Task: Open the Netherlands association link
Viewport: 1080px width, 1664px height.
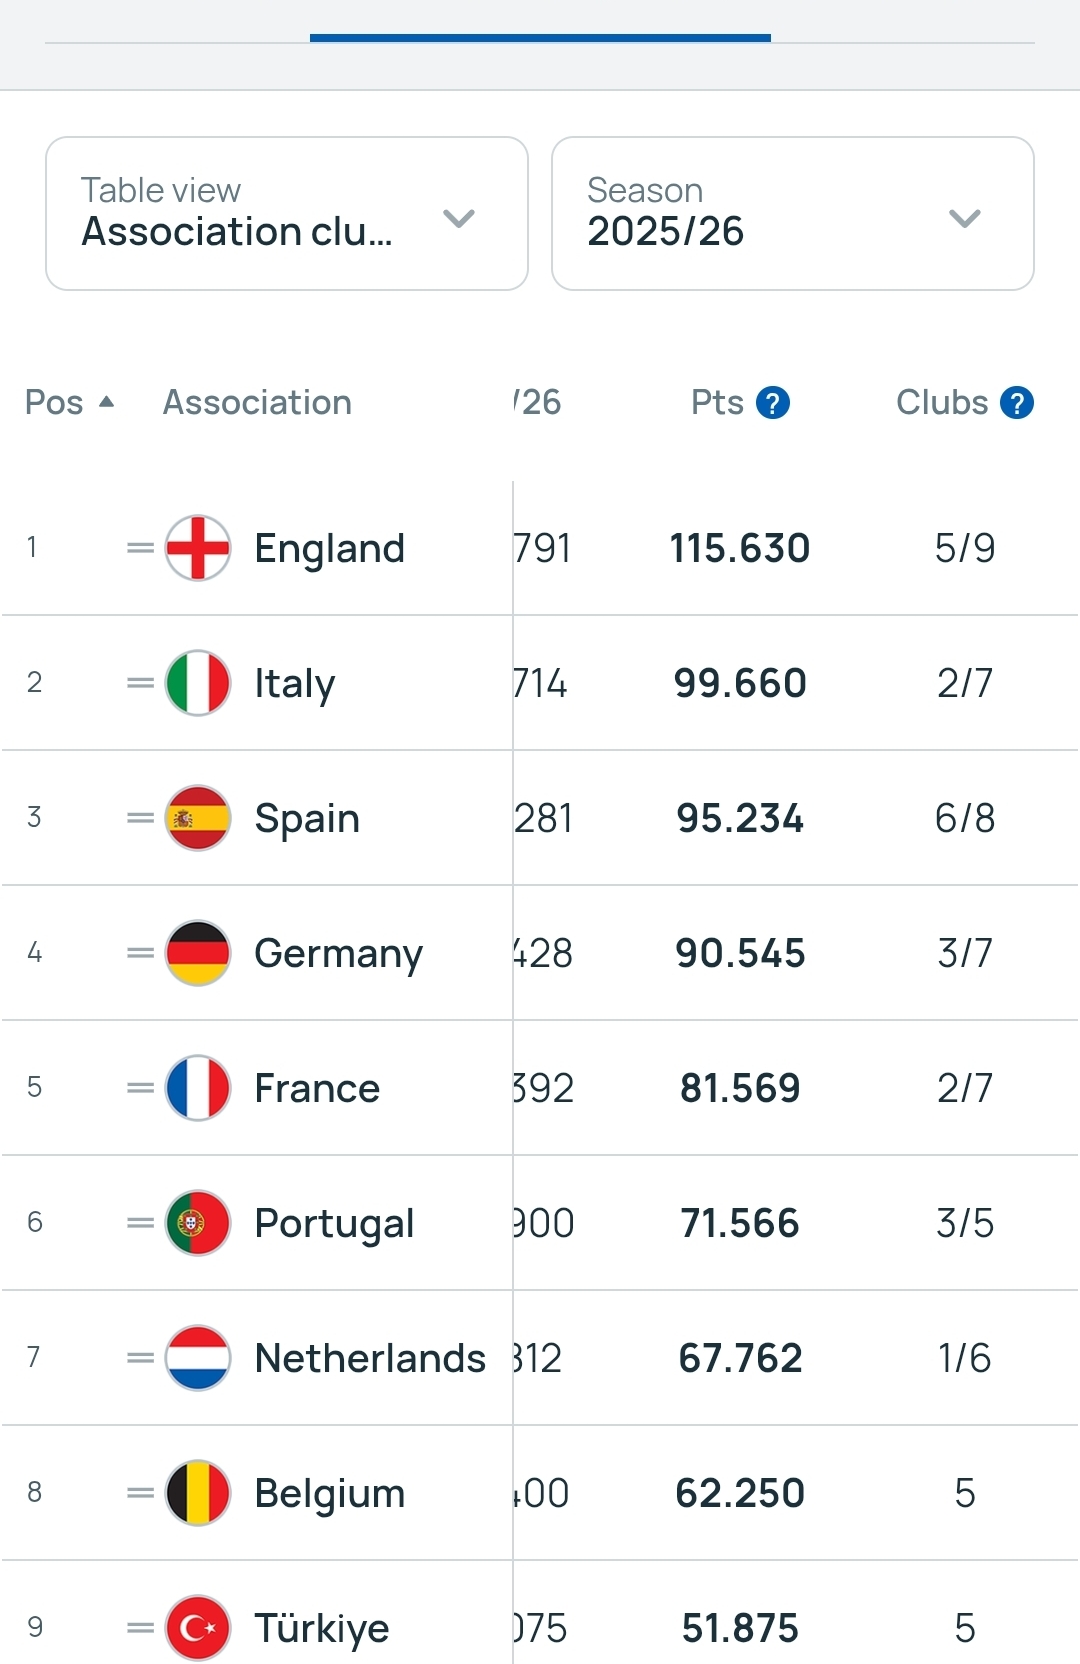Action: [x=370, y=1358]
